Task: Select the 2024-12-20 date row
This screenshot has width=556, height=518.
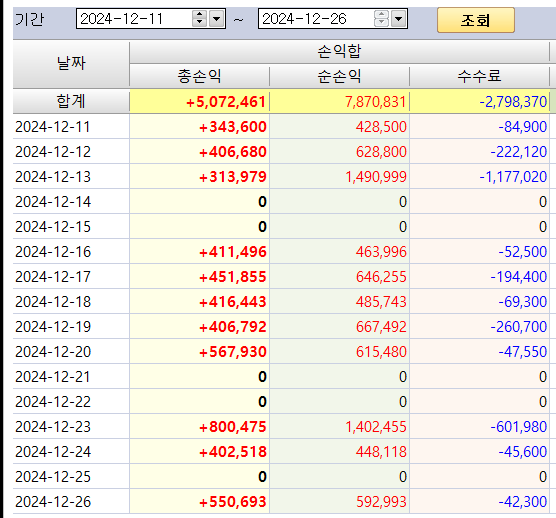Action: pyautogui.click(x=71, y=352)
